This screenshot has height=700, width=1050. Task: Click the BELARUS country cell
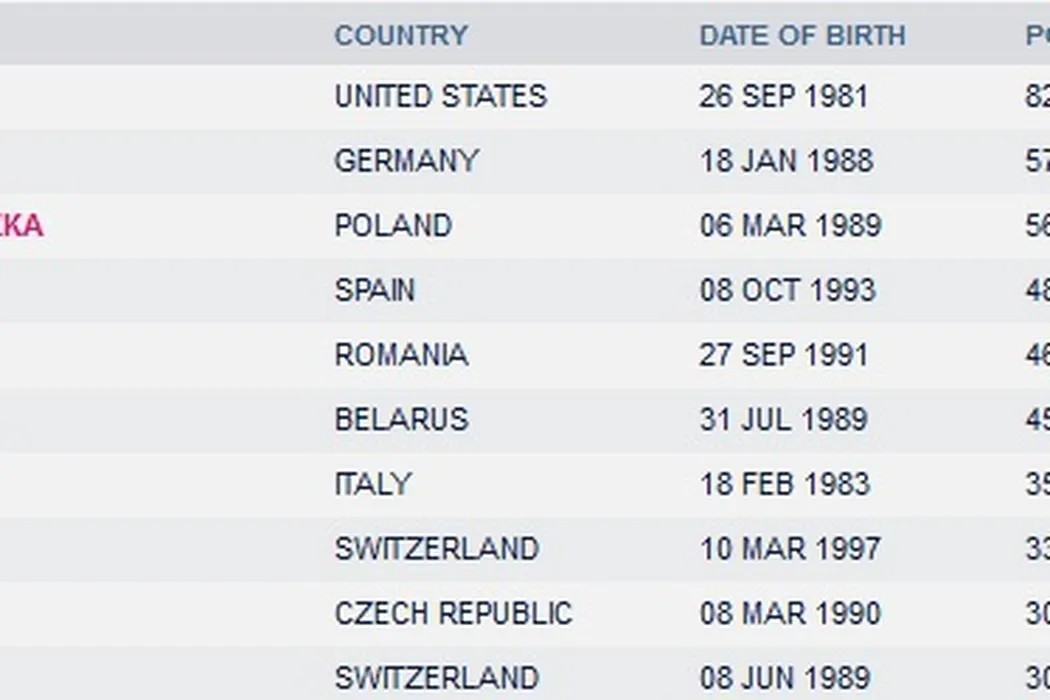[401, 419]
